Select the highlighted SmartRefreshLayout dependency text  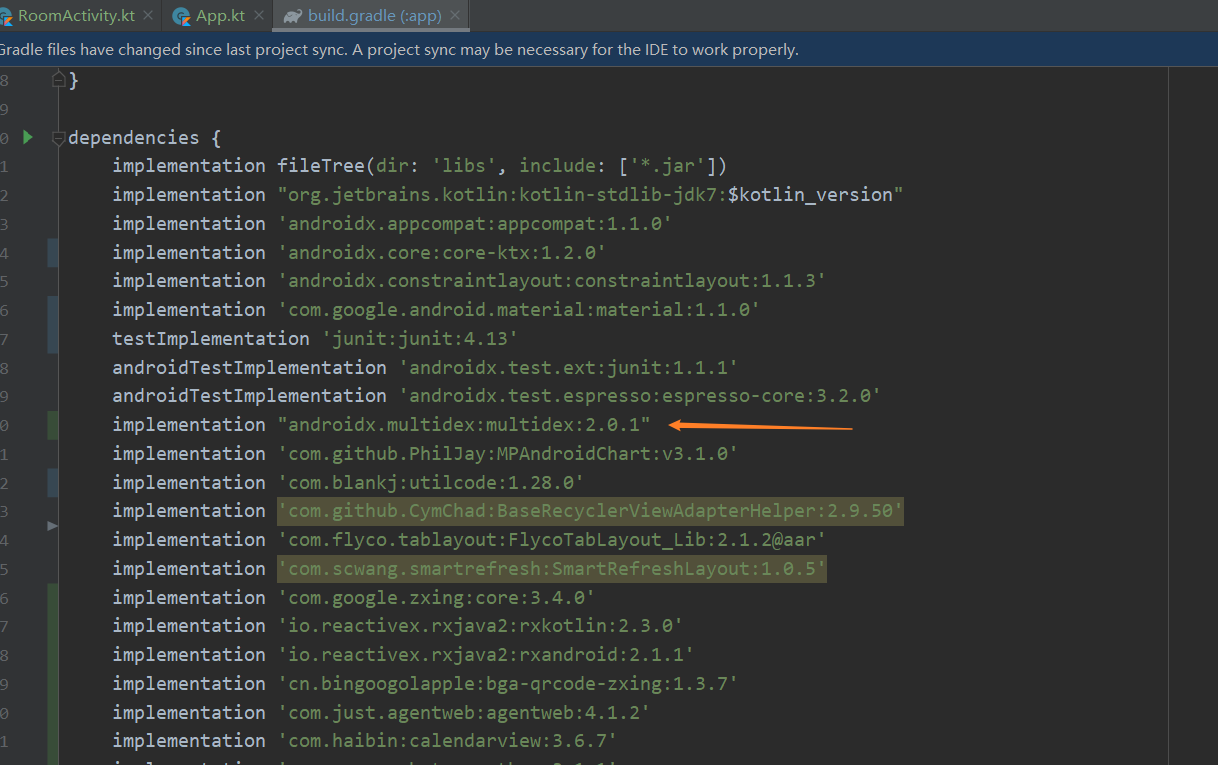pos(550,568)
